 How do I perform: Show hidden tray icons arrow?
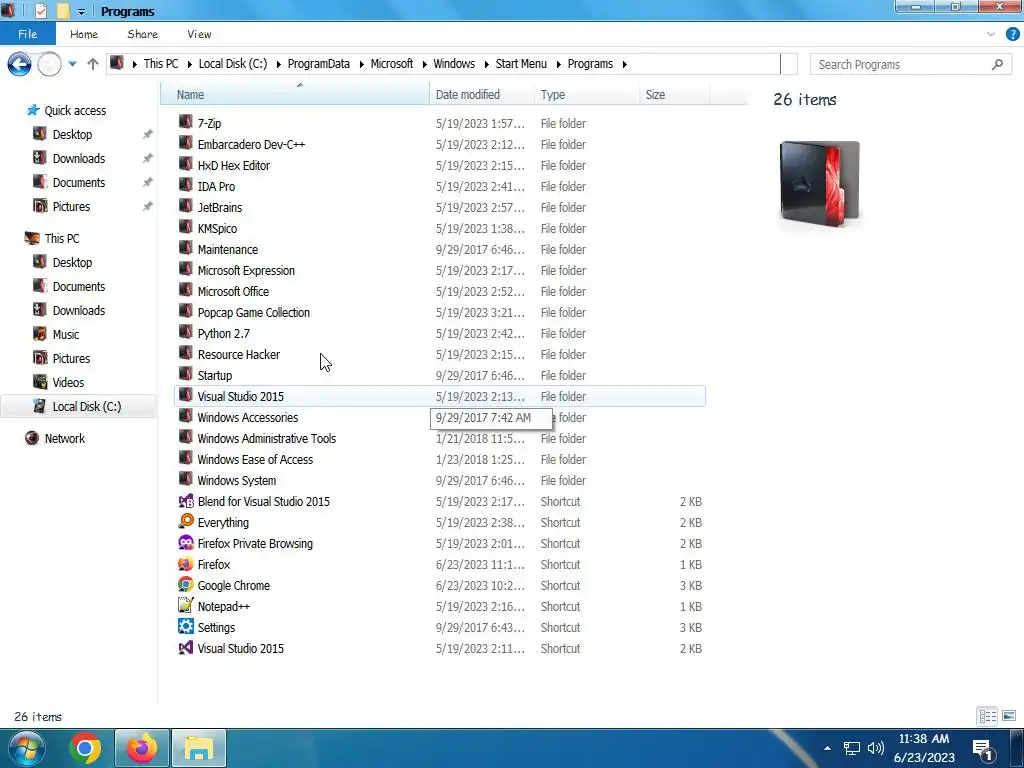(827, 748)
